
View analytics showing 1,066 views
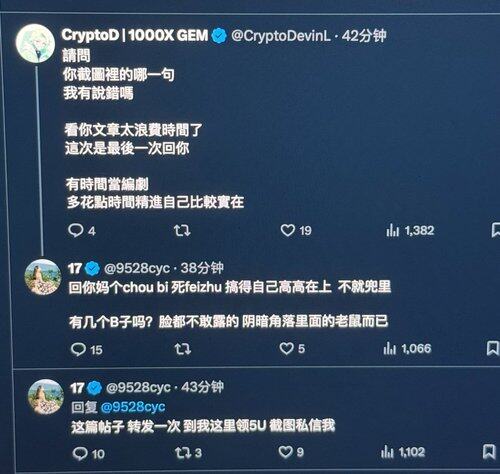[407, 349]
